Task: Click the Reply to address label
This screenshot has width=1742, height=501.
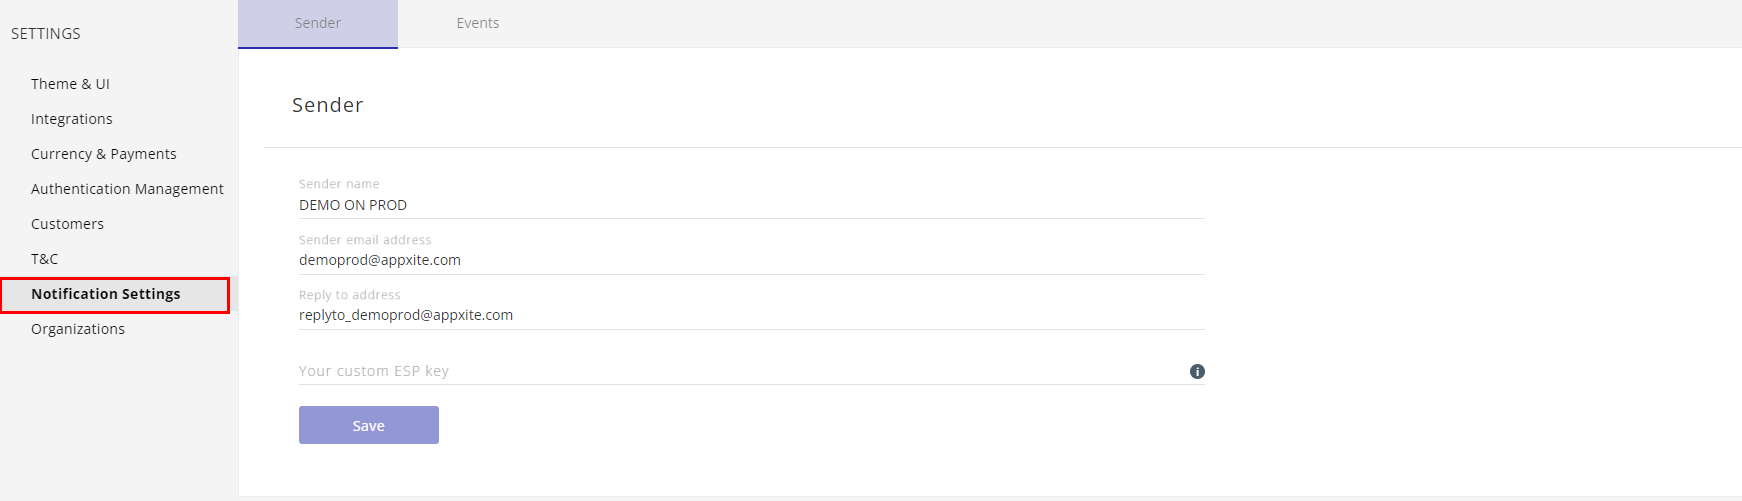Action: 350,295
